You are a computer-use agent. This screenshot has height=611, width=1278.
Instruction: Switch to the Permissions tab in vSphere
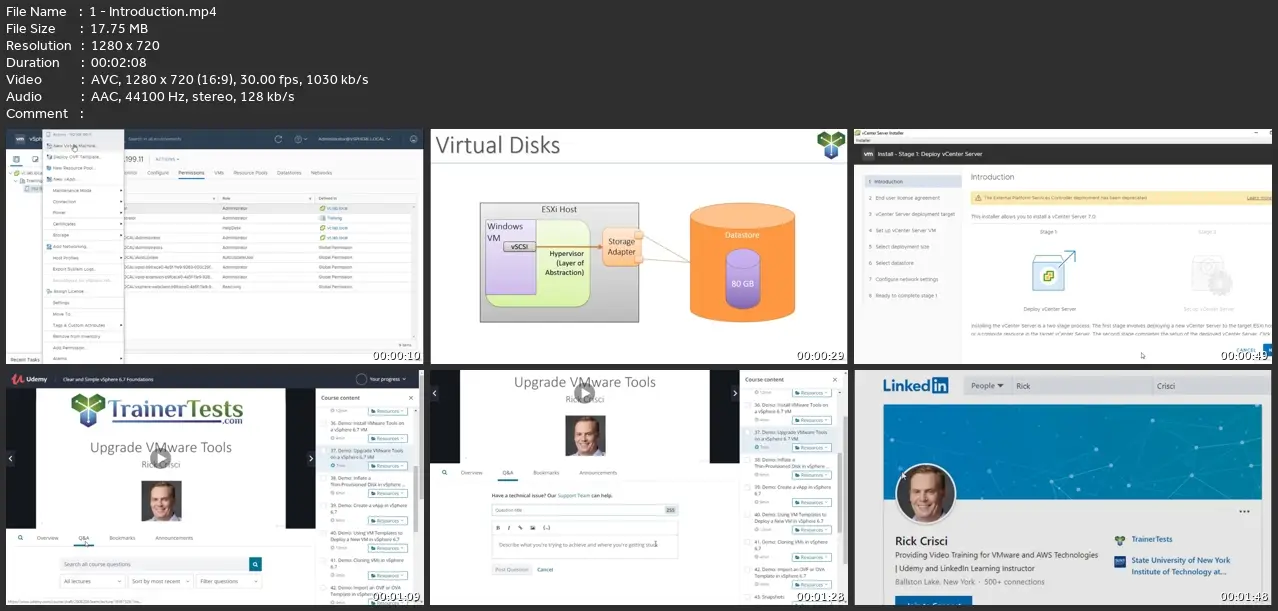pos(191,173)
